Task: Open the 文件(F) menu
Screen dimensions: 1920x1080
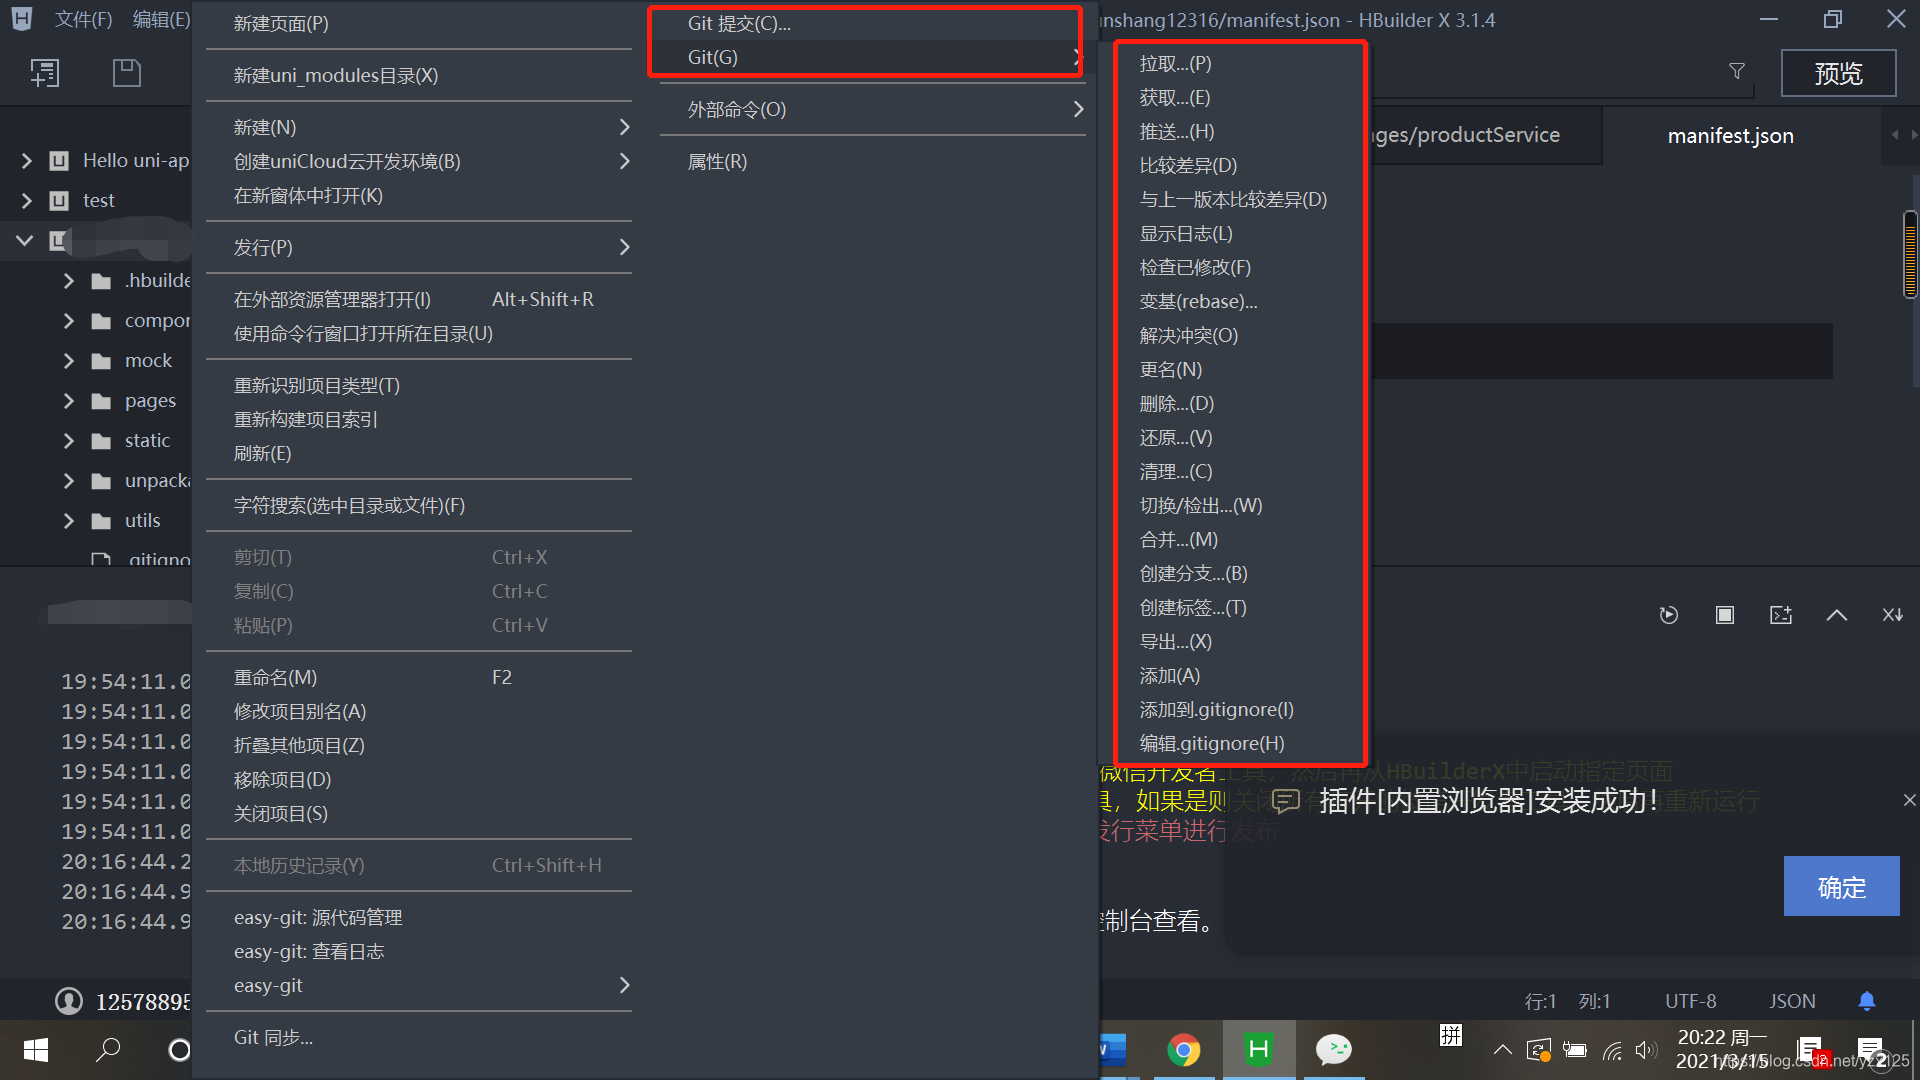Action: [x=83, y=19]
